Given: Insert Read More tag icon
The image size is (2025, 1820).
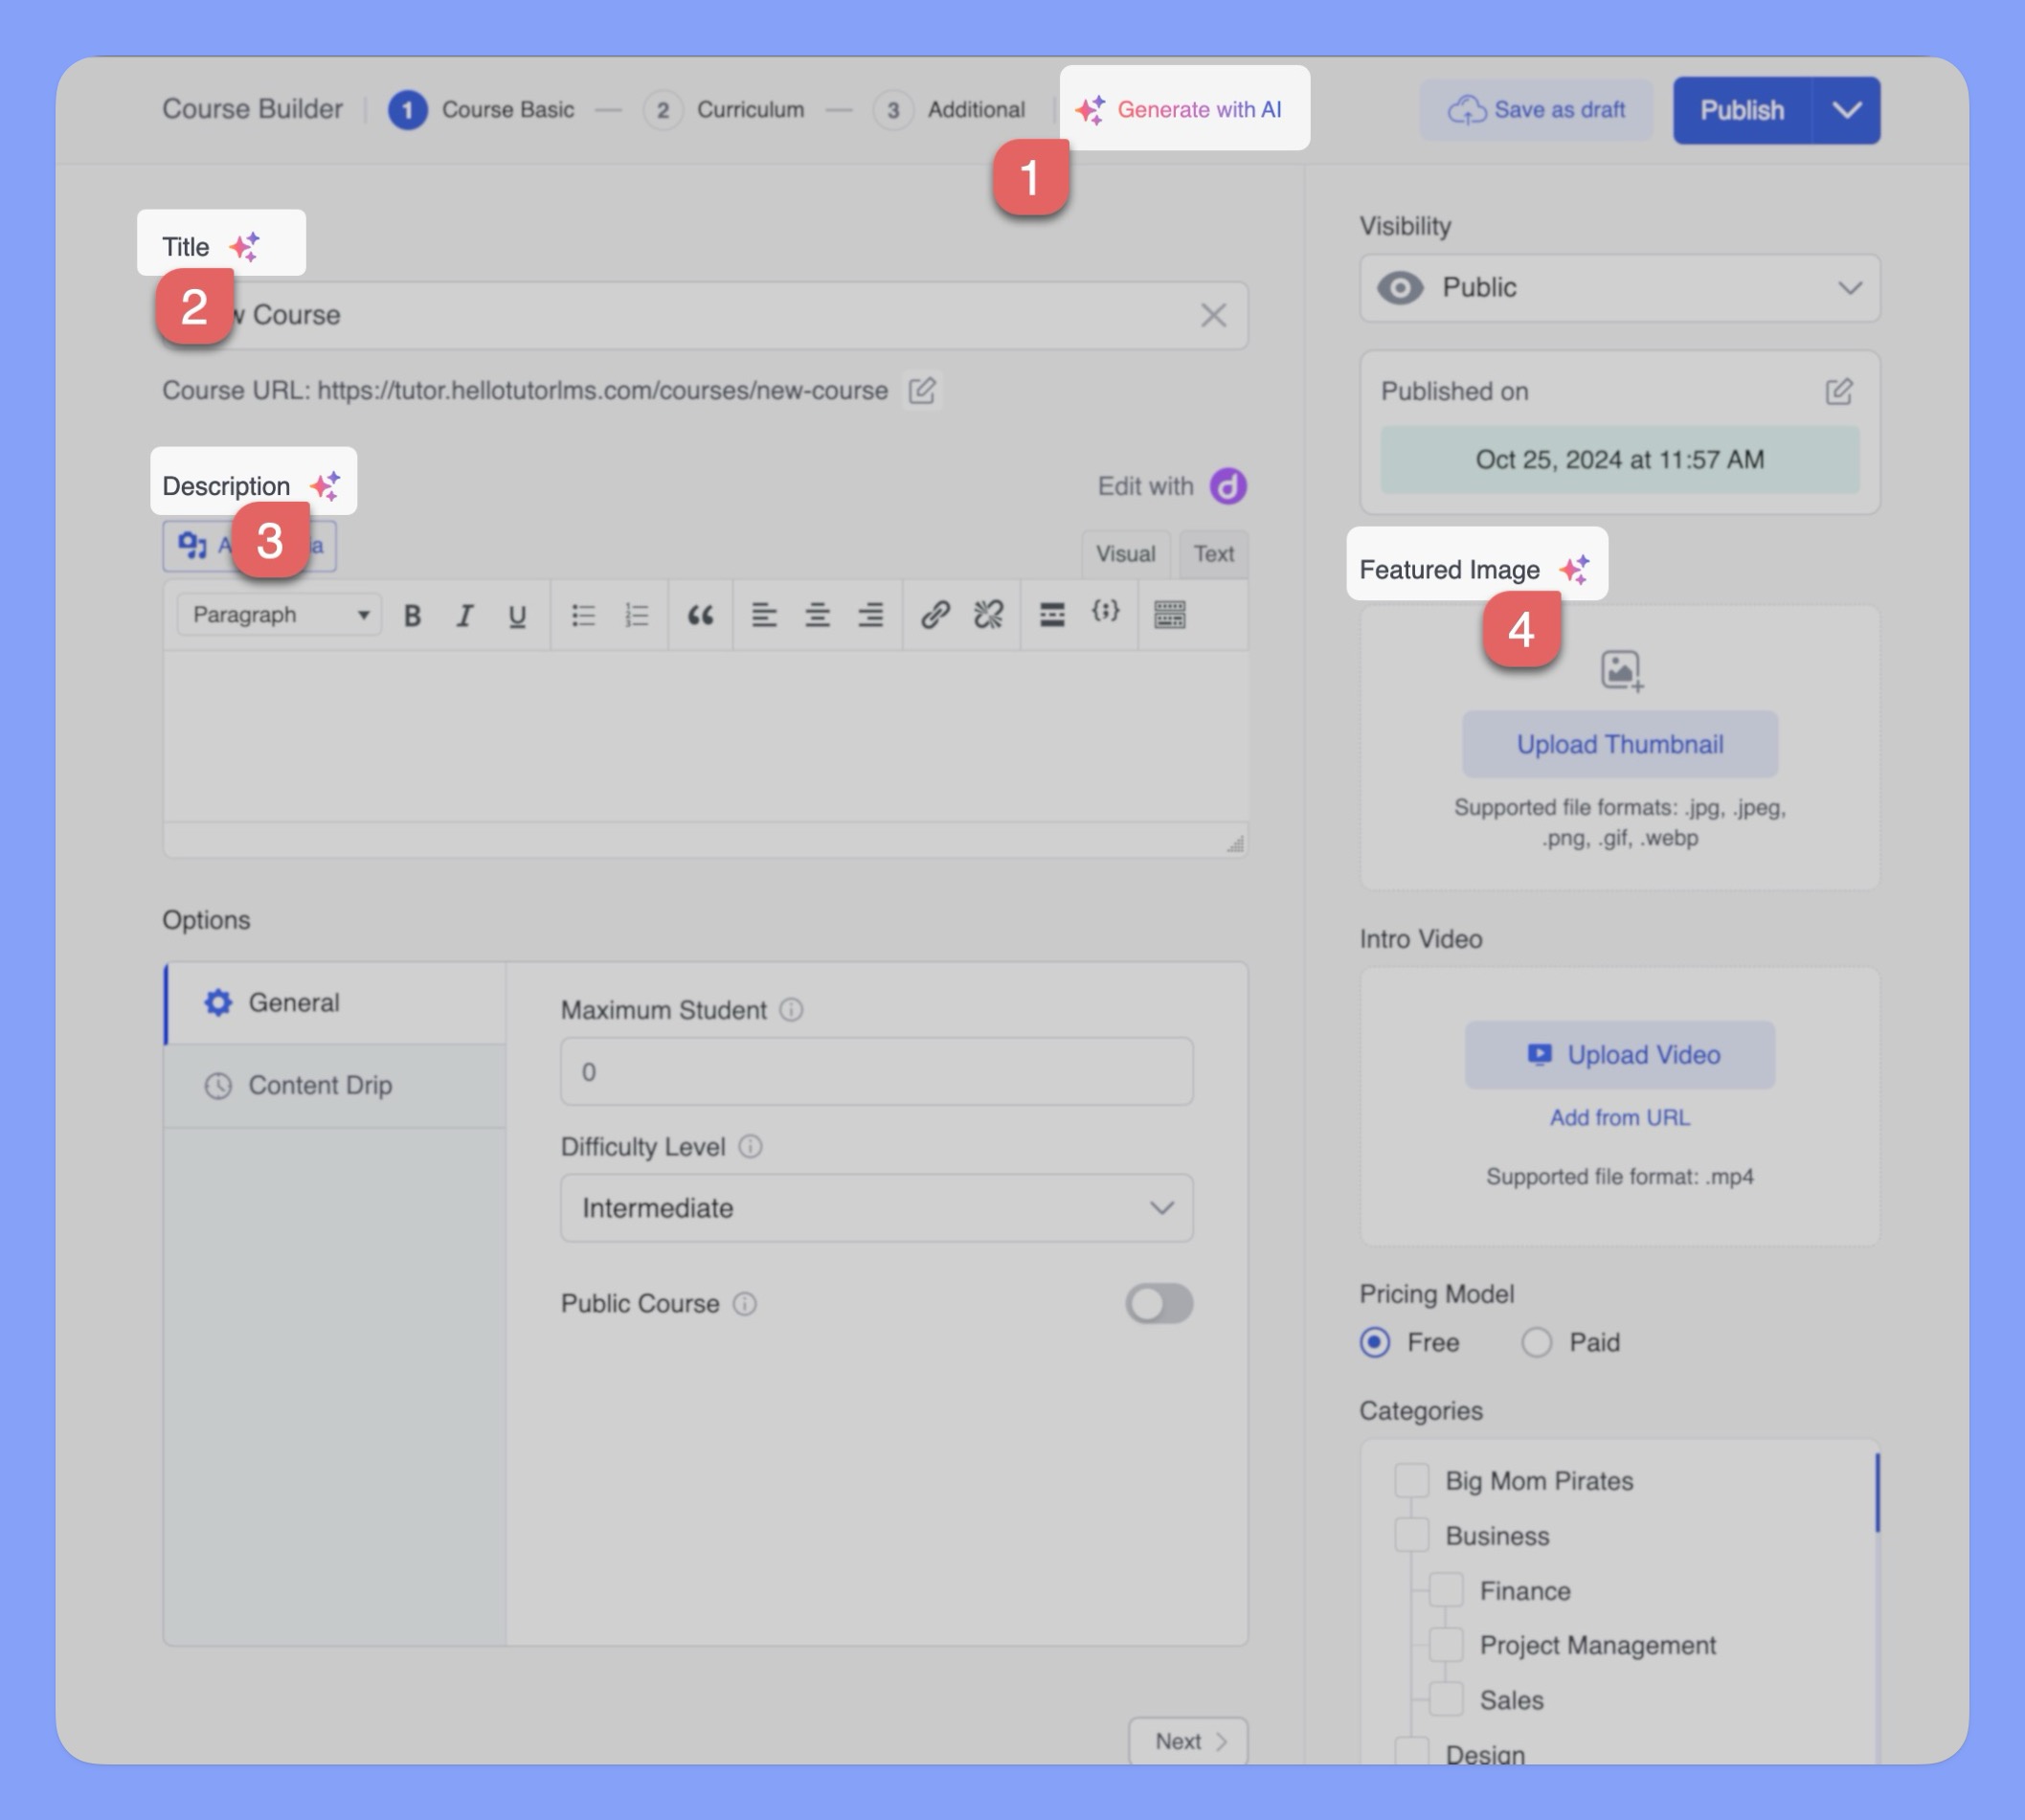Looking at the screenshot, I should click(1052, 615).
